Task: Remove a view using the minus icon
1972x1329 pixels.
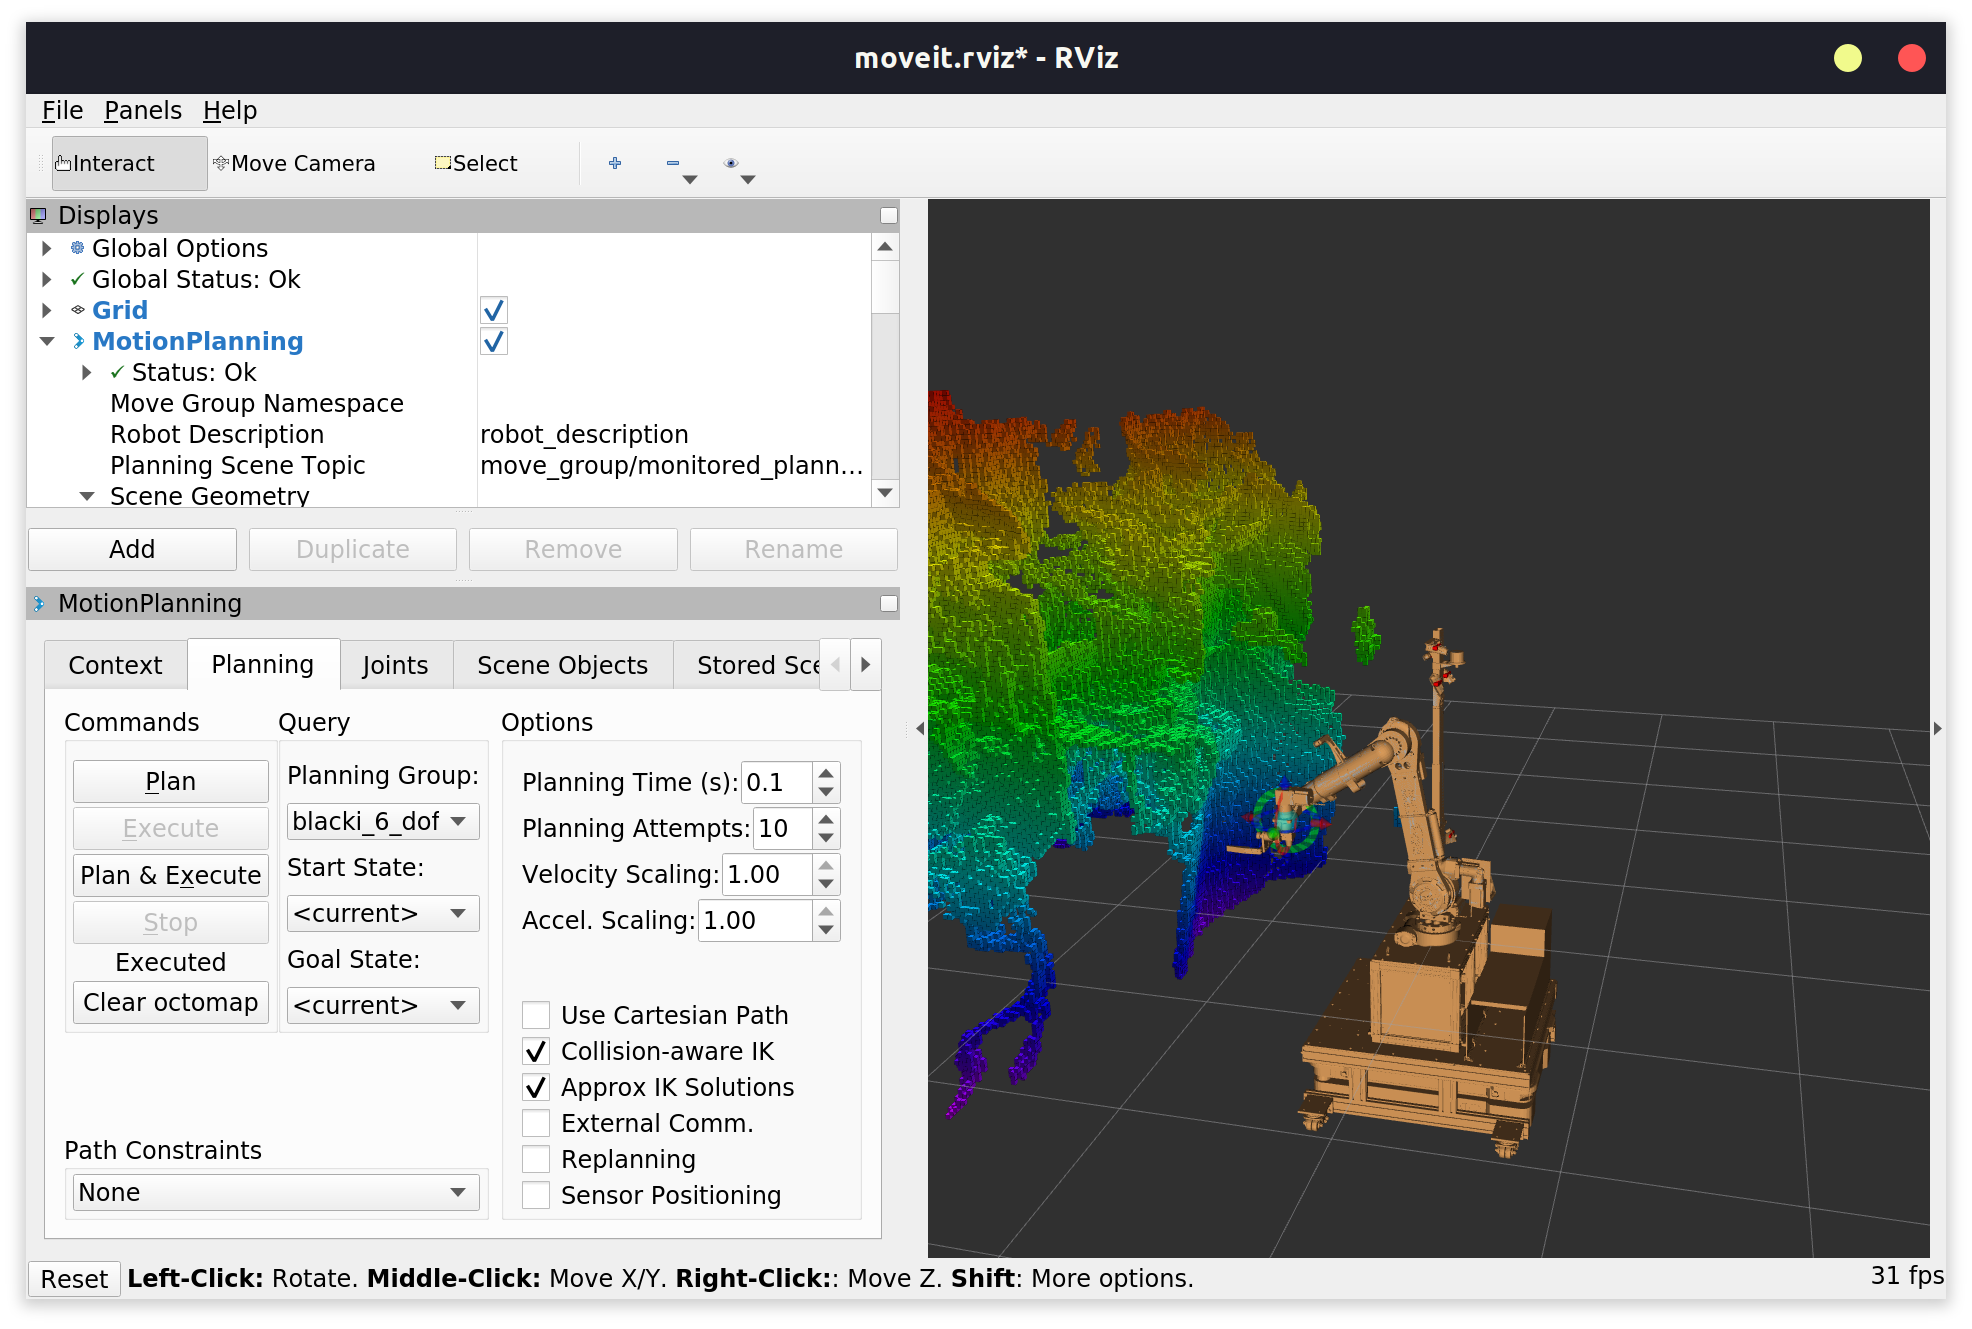Action: pos(672,163)
